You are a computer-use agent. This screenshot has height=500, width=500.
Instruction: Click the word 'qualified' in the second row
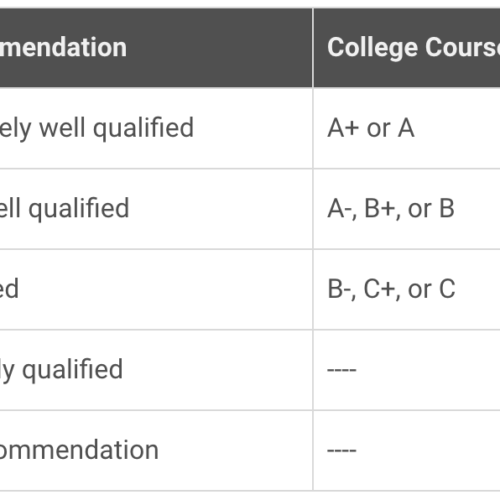tap(79, 210)
